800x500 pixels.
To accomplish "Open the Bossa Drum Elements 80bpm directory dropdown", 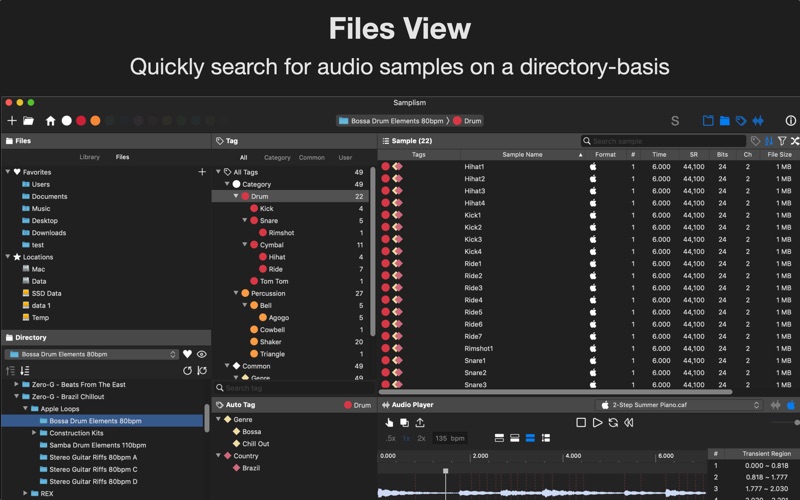I will [92, 354].
